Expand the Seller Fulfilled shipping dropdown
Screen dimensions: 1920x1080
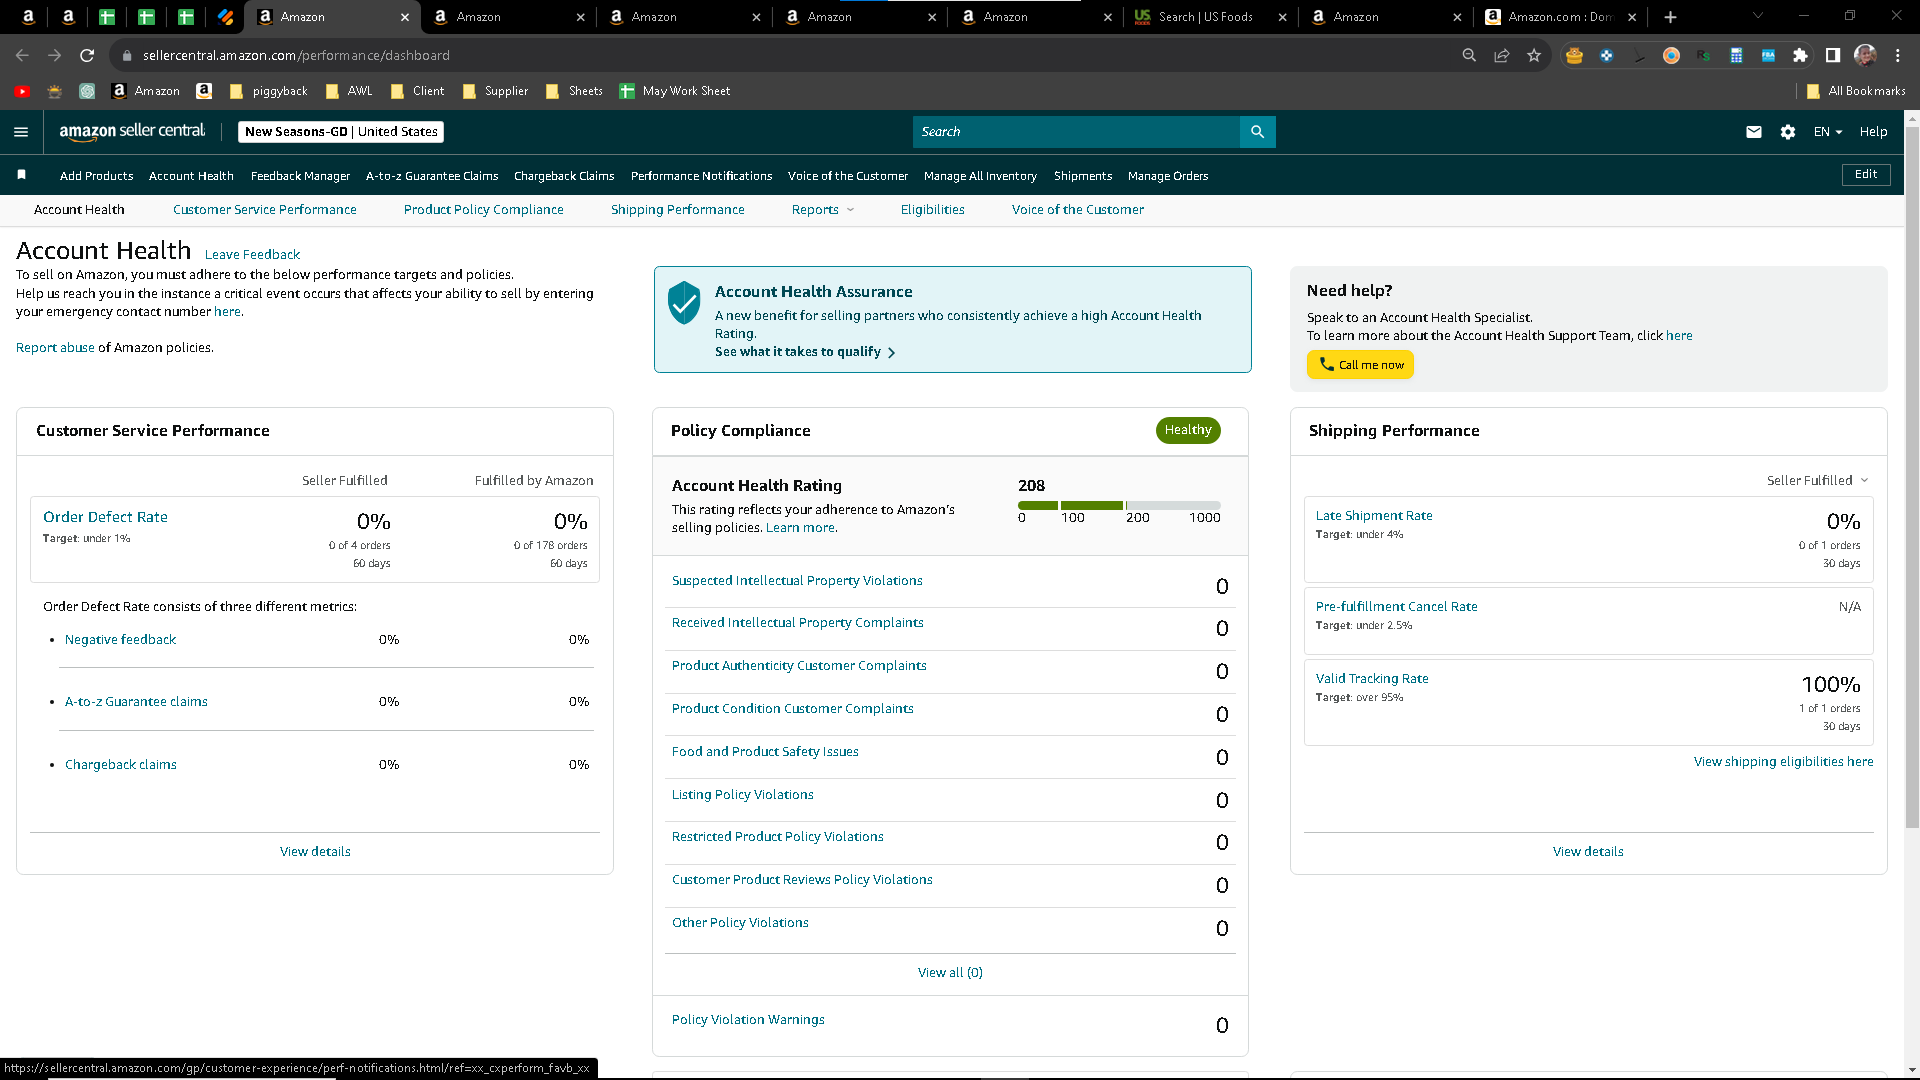1817,480
